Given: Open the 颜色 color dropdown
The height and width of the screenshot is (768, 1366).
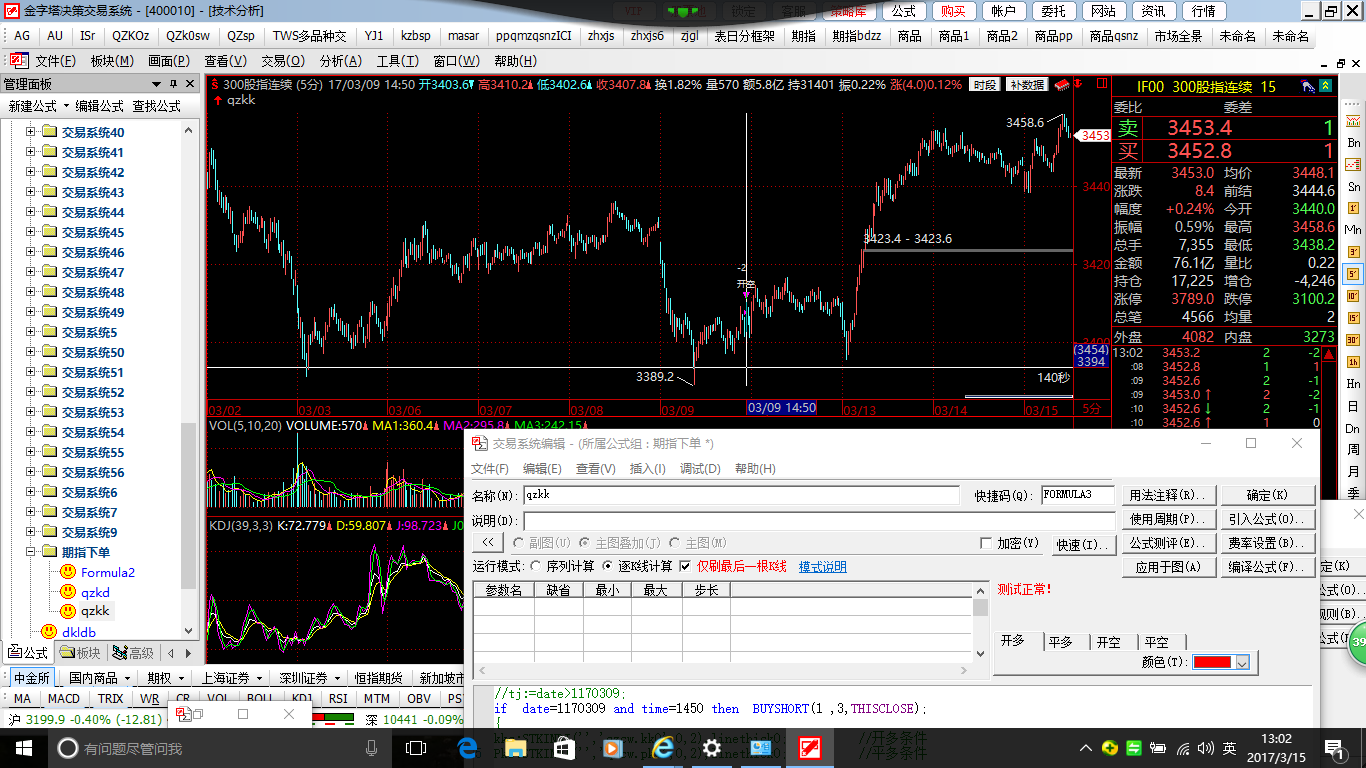Looking at the screenshot, I should pos(1242,663).
